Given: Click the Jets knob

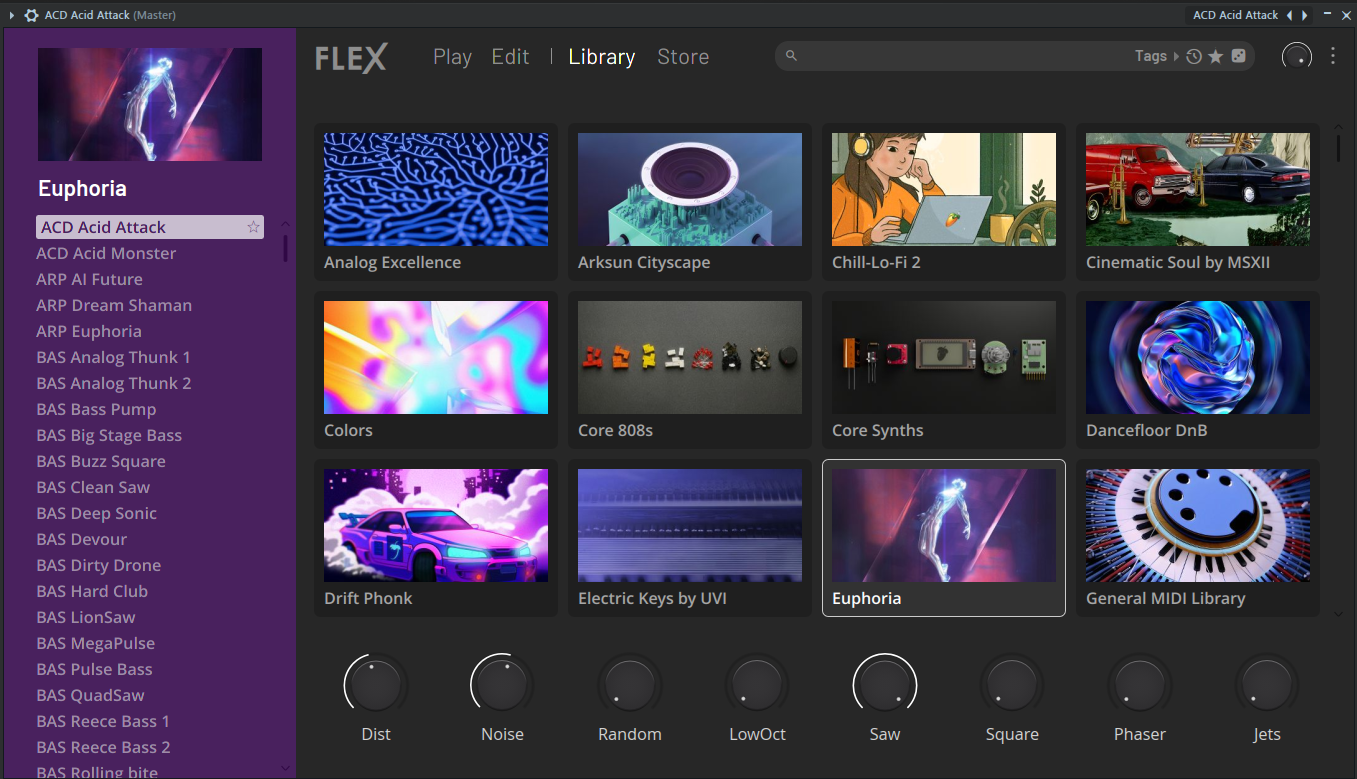Looking at the screenshot, I should (x=1267, y=685).
